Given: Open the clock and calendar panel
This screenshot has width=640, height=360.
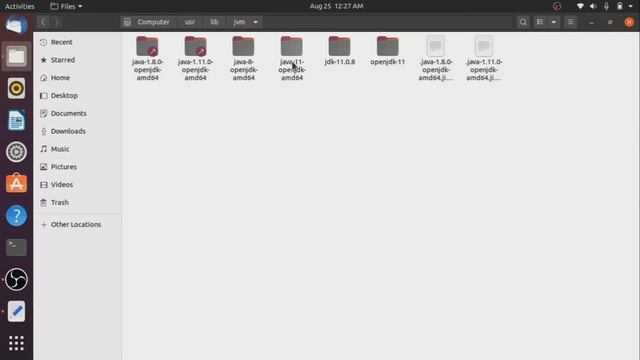Looking at the screenshot, I should click(336, 6).
